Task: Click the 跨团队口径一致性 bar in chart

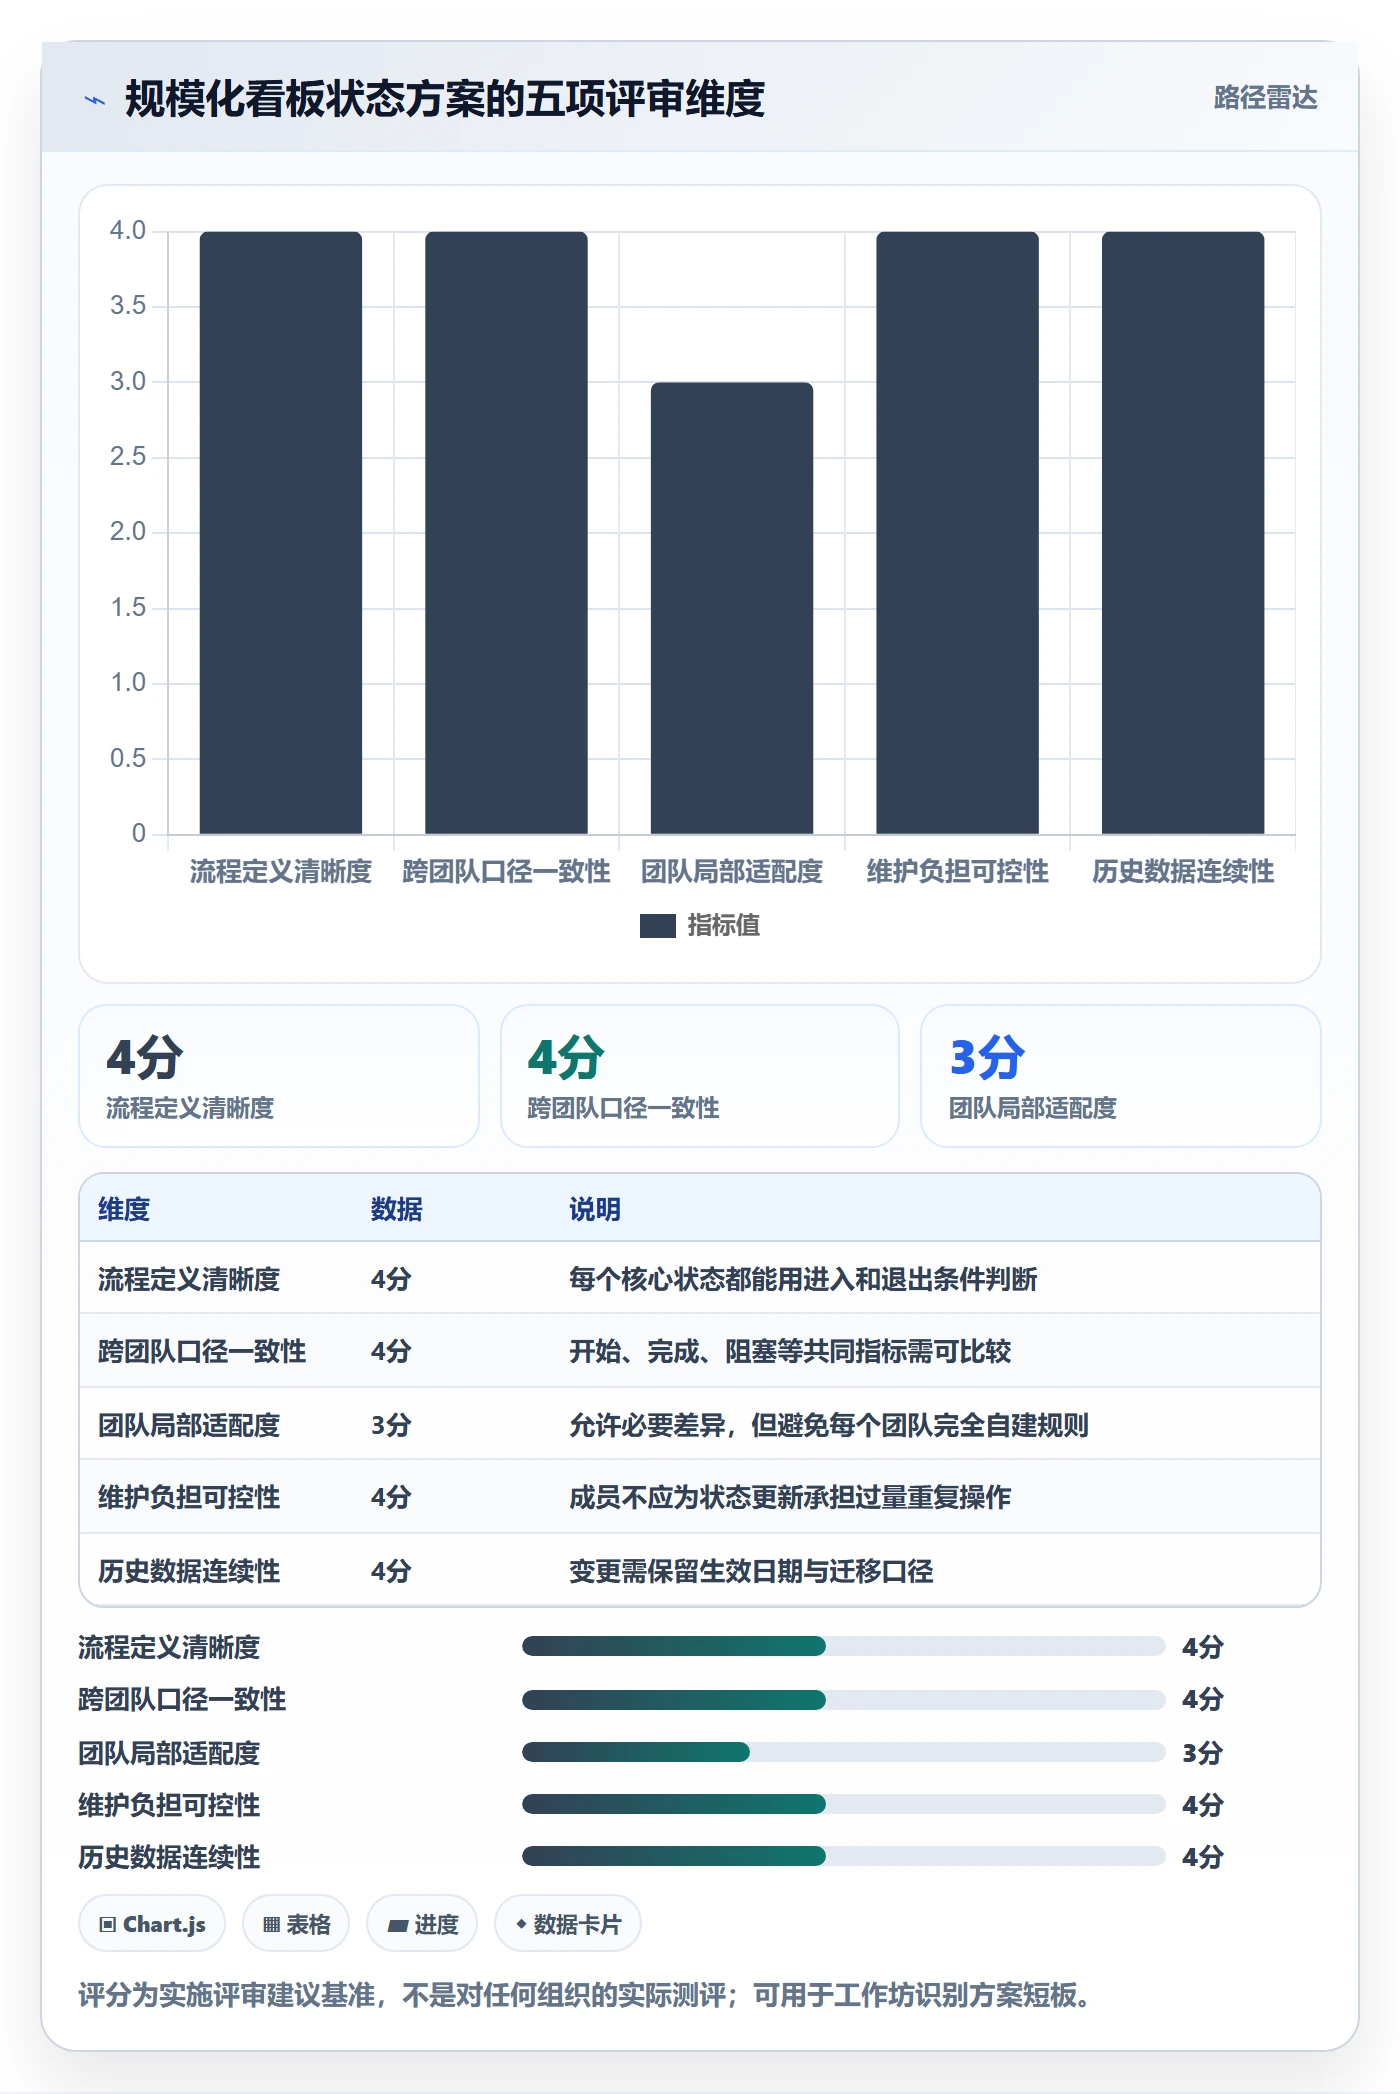Action: (506, 533)
